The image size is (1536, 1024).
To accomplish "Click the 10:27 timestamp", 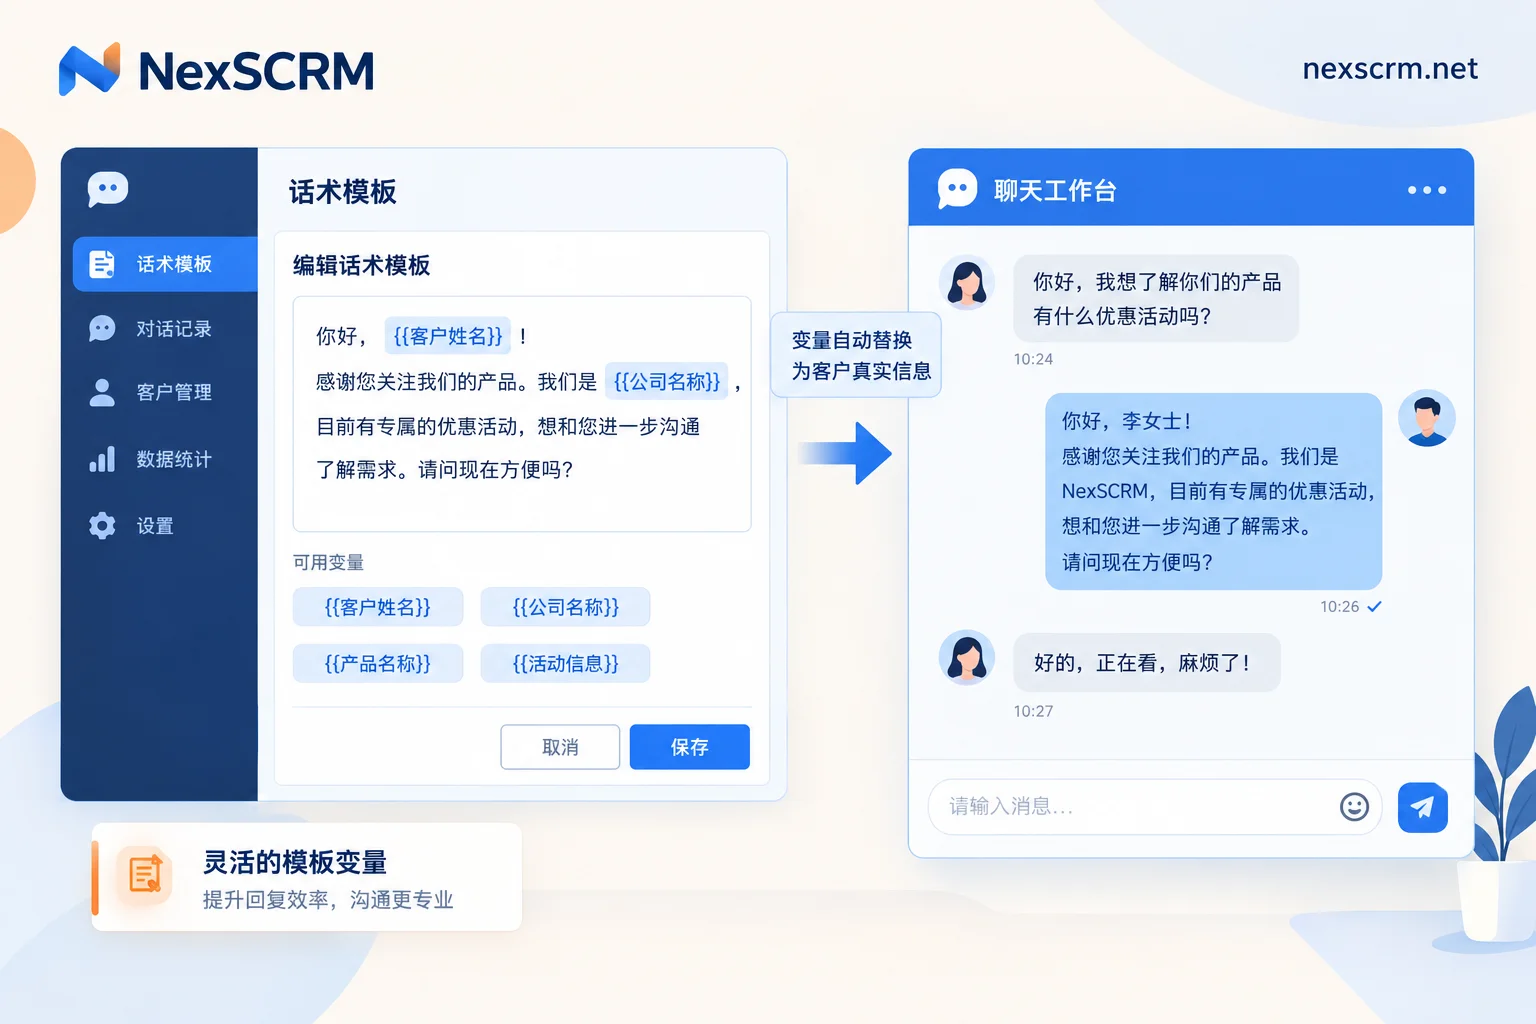I will (x=1033, y=711).
